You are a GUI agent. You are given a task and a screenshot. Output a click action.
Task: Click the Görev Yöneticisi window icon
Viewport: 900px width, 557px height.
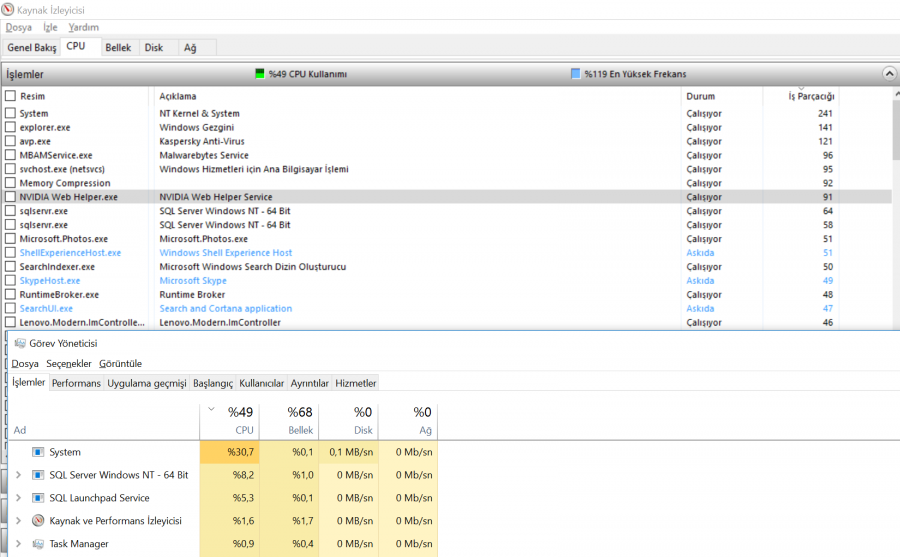pos(20,343)
